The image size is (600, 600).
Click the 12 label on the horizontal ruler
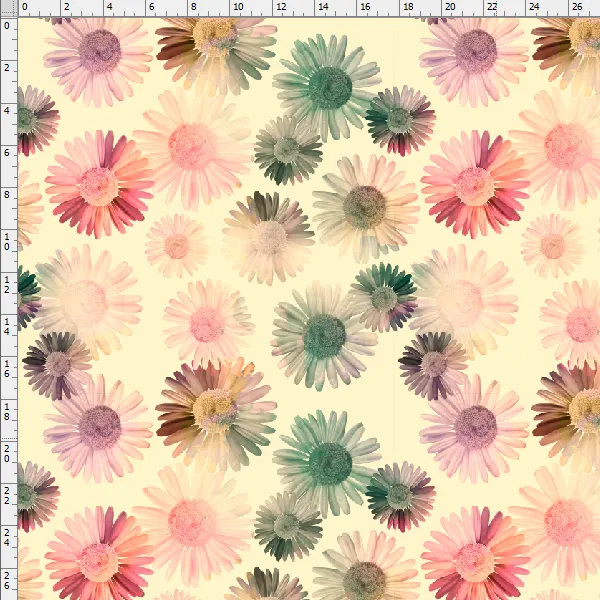pyautogui.click(x=281, y=7)
